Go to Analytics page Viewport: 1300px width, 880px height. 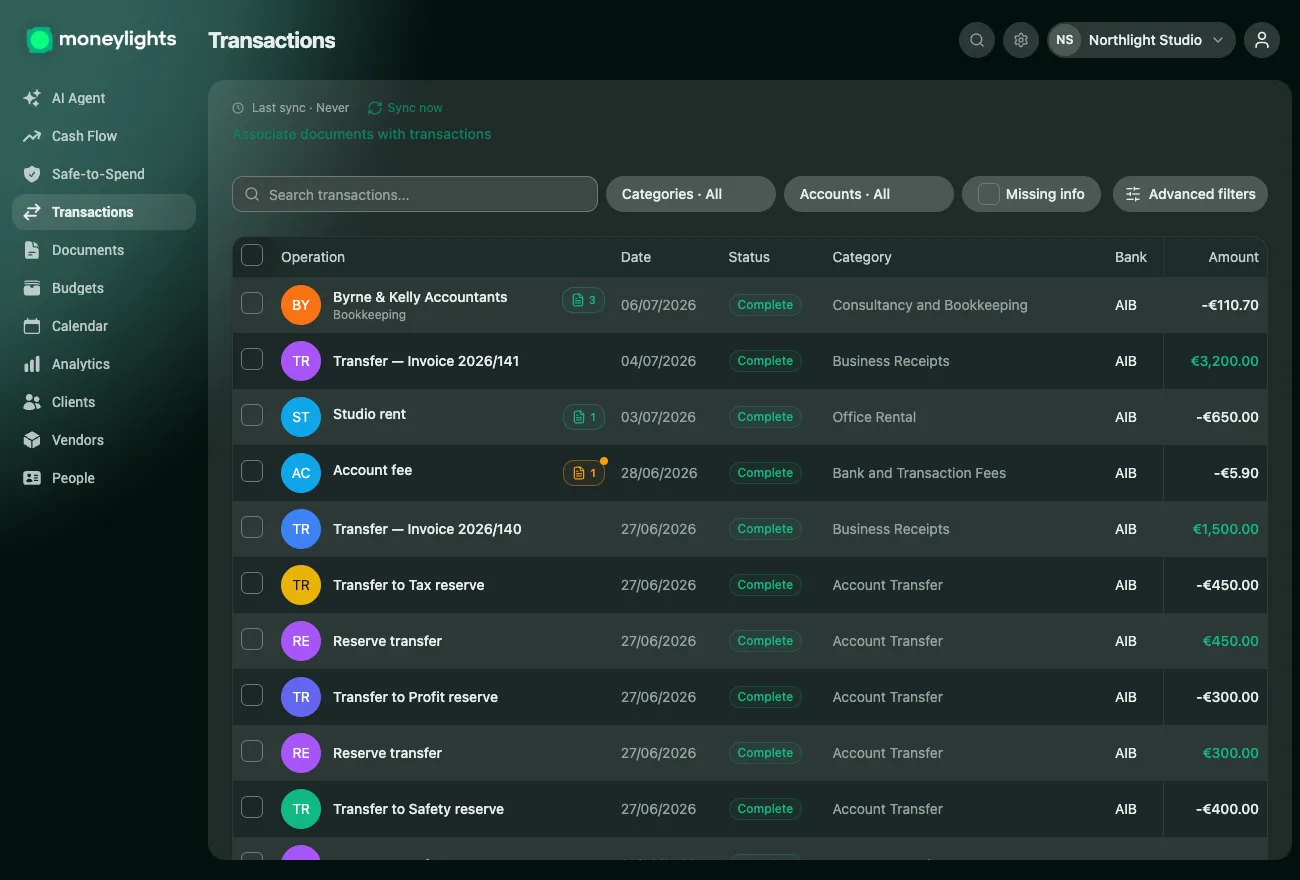[104, 364]
